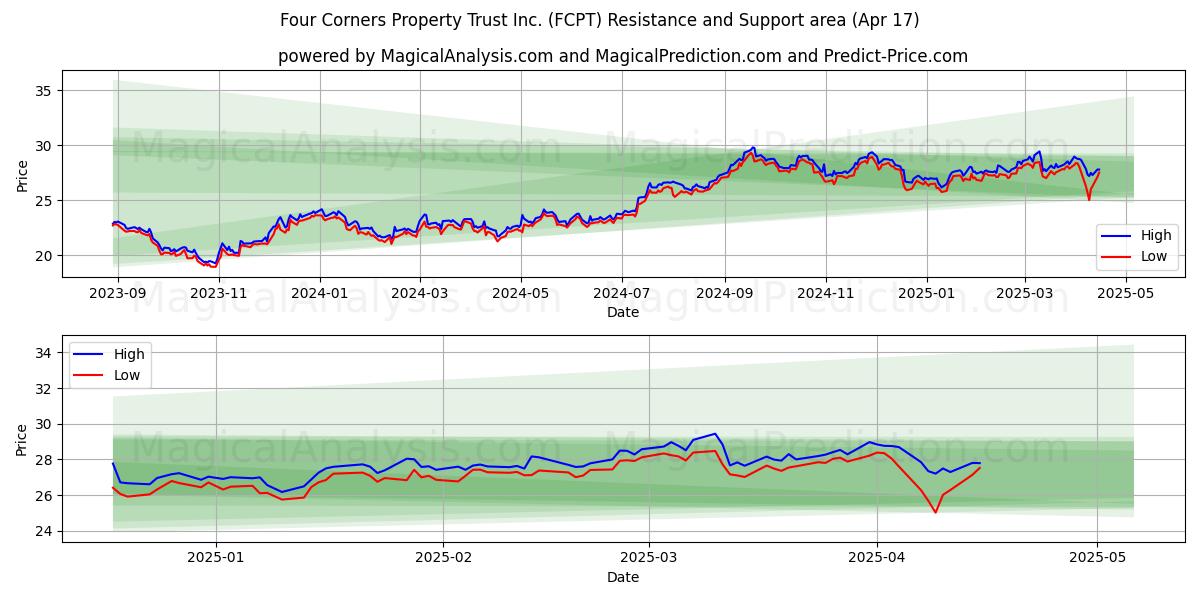
Task: Click the 'powered by MagicalAnalysis.com' subtitle
Action: click(623, 56)
